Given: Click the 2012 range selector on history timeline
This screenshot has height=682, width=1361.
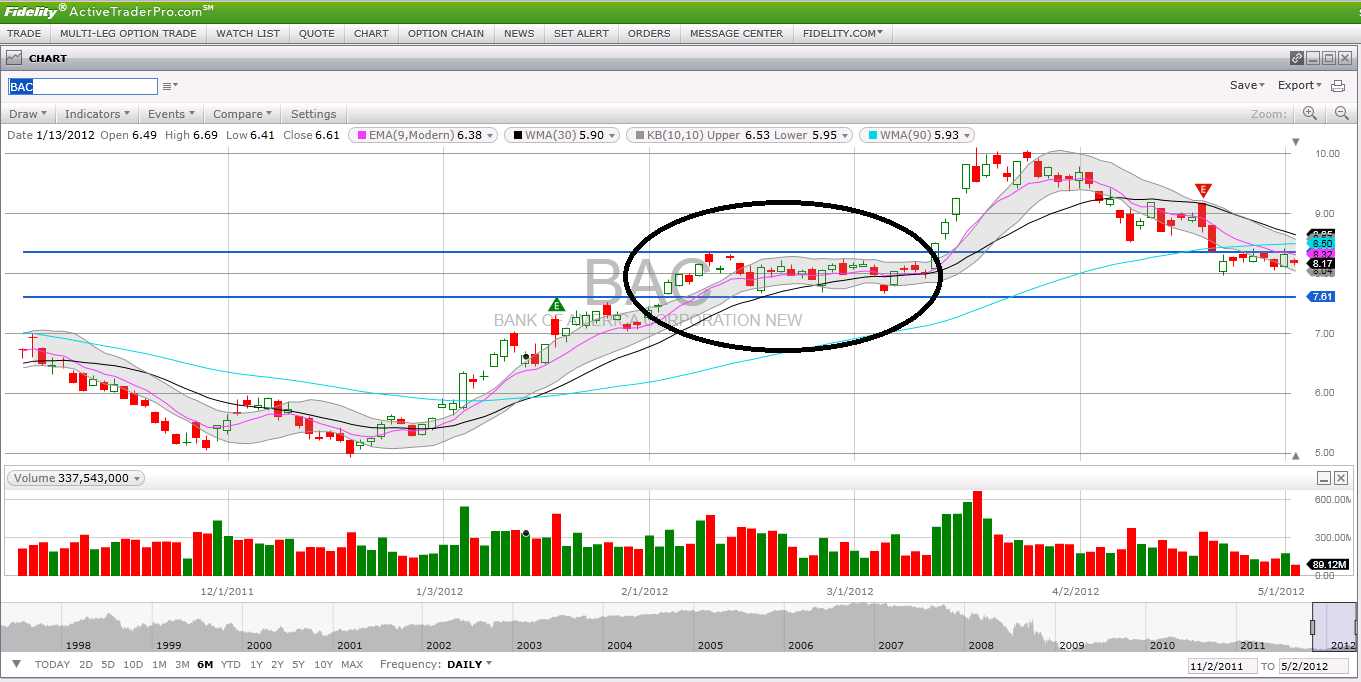Looking at the screenshot, I should [1333, 626].
